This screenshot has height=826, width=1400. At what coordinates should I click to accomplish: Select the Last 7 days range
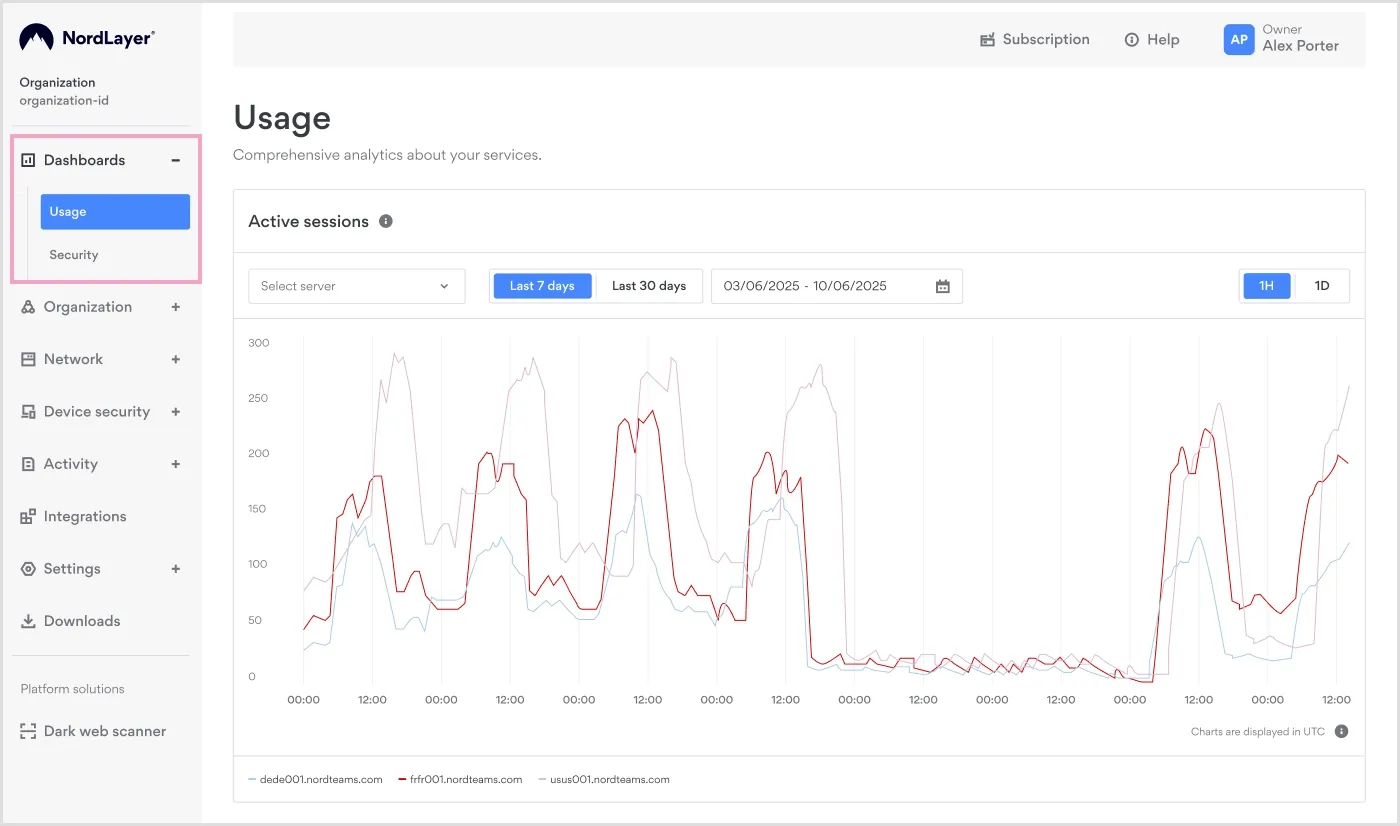click(542, 286)
